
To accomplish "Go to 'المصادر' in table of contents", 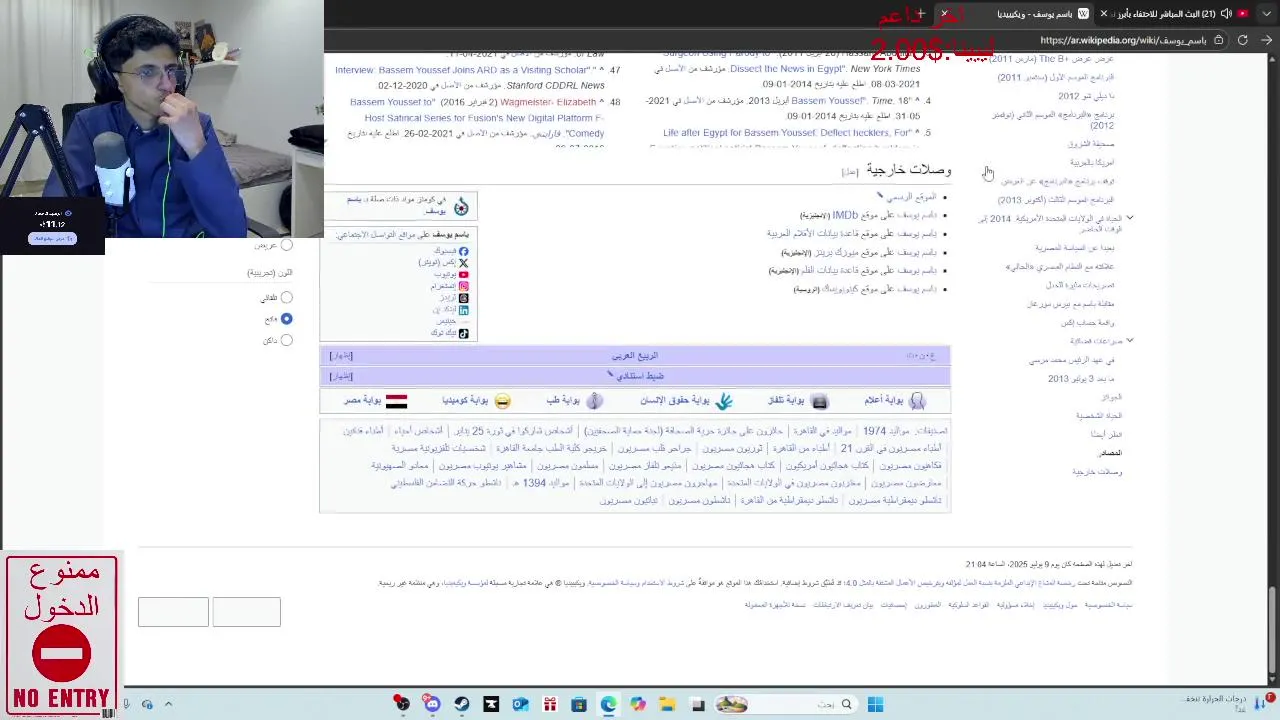I will point(1110,453).
